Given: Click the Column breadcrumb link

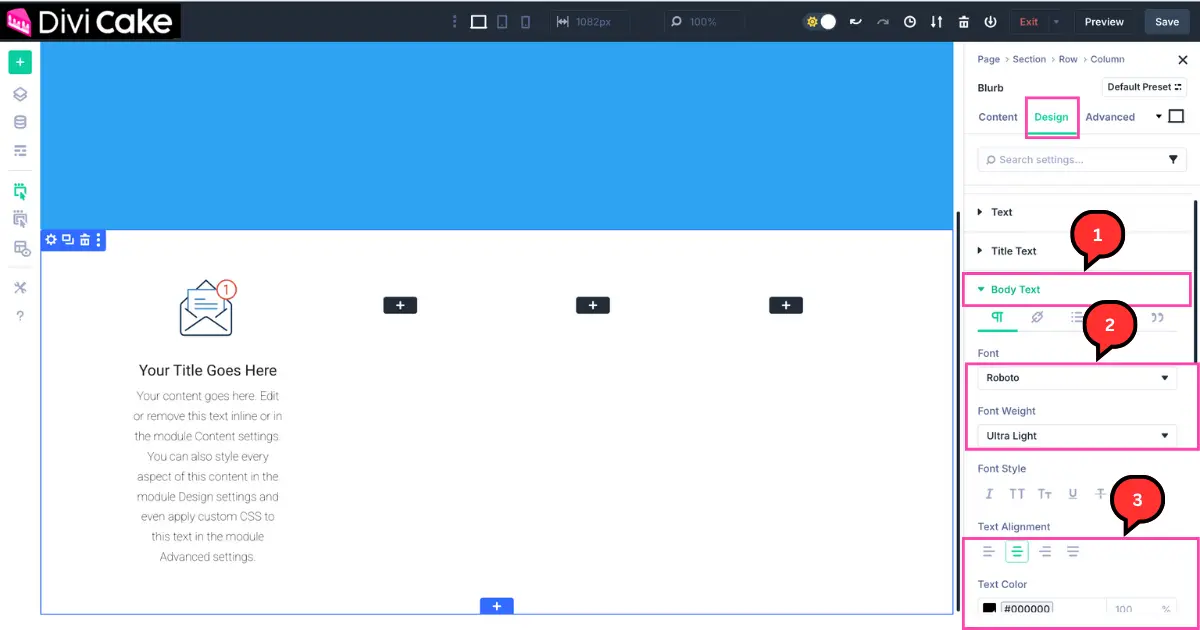Looking at the screenshot, I should coord(1107,59).
